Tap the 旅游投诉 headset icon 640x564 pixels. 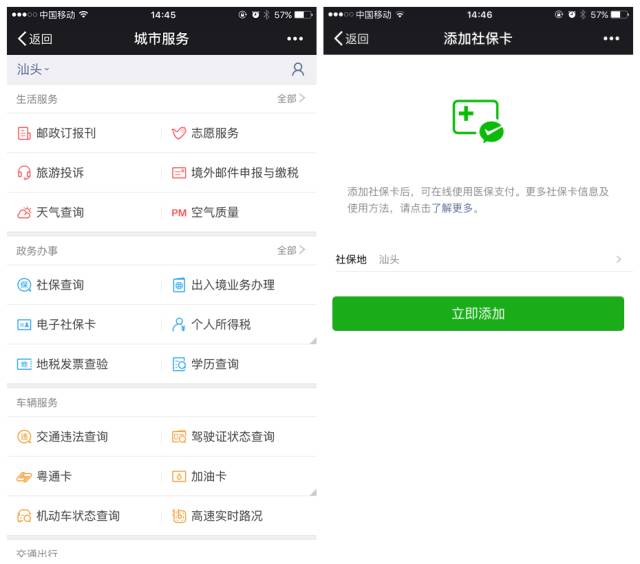(24, 173)
